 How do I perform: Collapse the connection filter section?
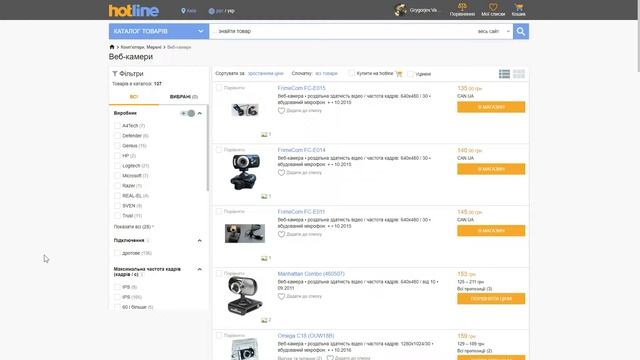click(200, 240)
